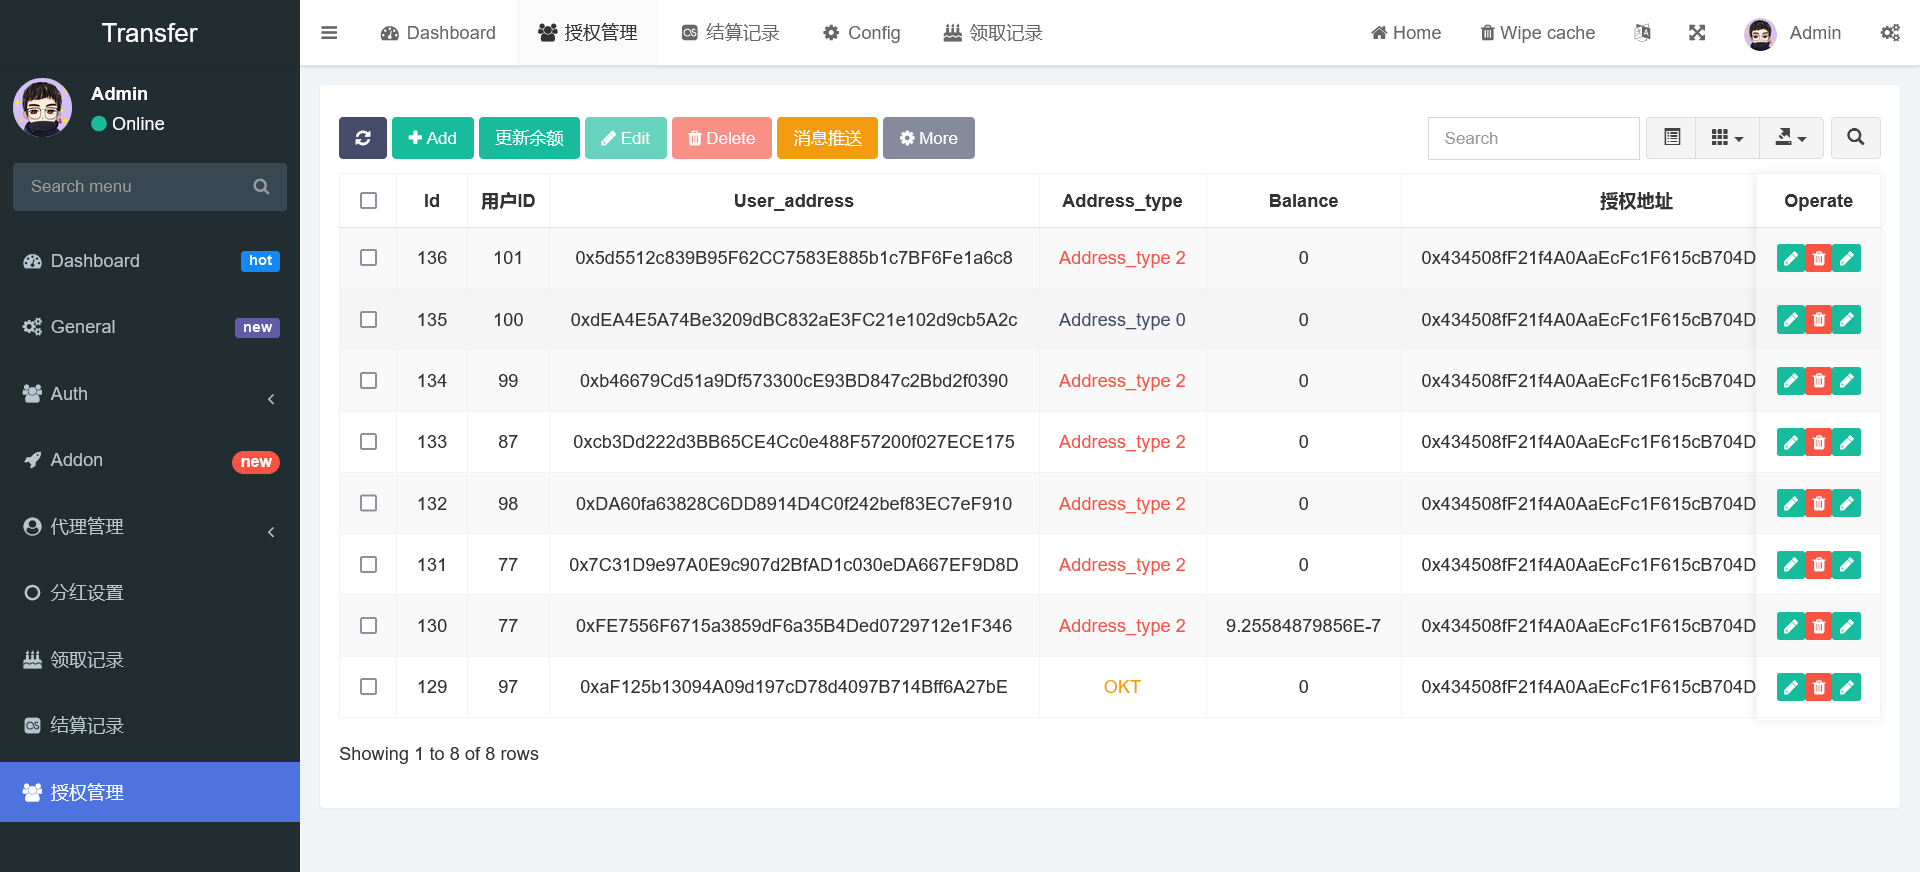Click the green Add button
The height and width of the screenshot is (872, 1920).
(432, 138)
